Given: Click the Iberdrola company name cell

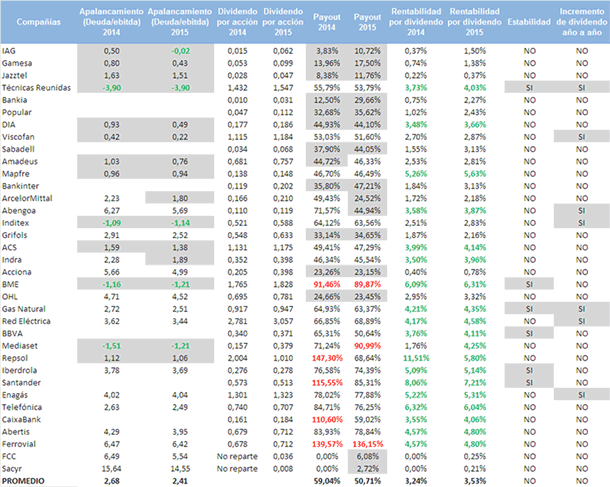Looking at the screenshot, I should click(x=19, y=370).
